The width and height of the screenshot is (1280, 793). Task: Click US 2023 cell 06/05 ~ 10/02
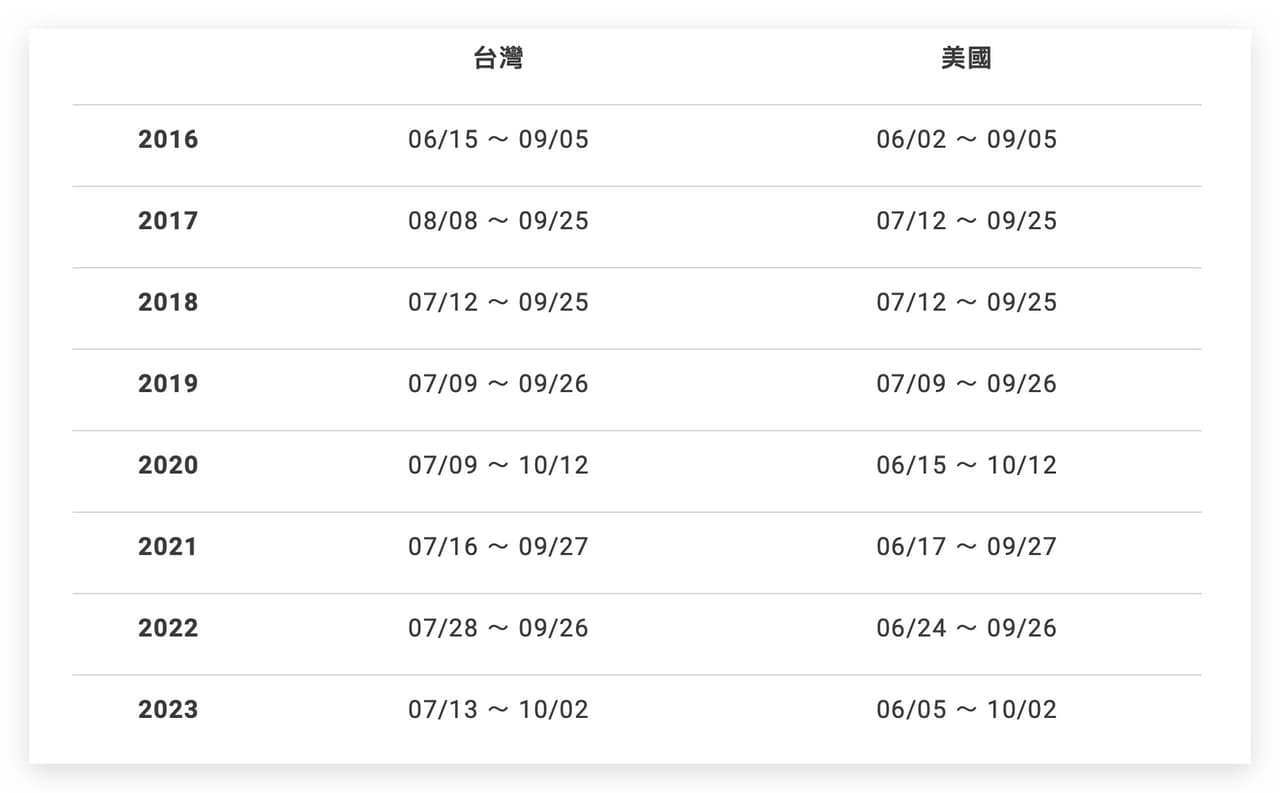click(966, 709)
